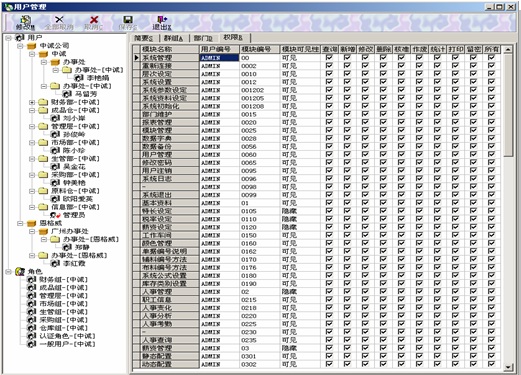Switch to the 部门 tab
Screen dimensions: 521x375
pyautogui.click(x=203, y=38)
